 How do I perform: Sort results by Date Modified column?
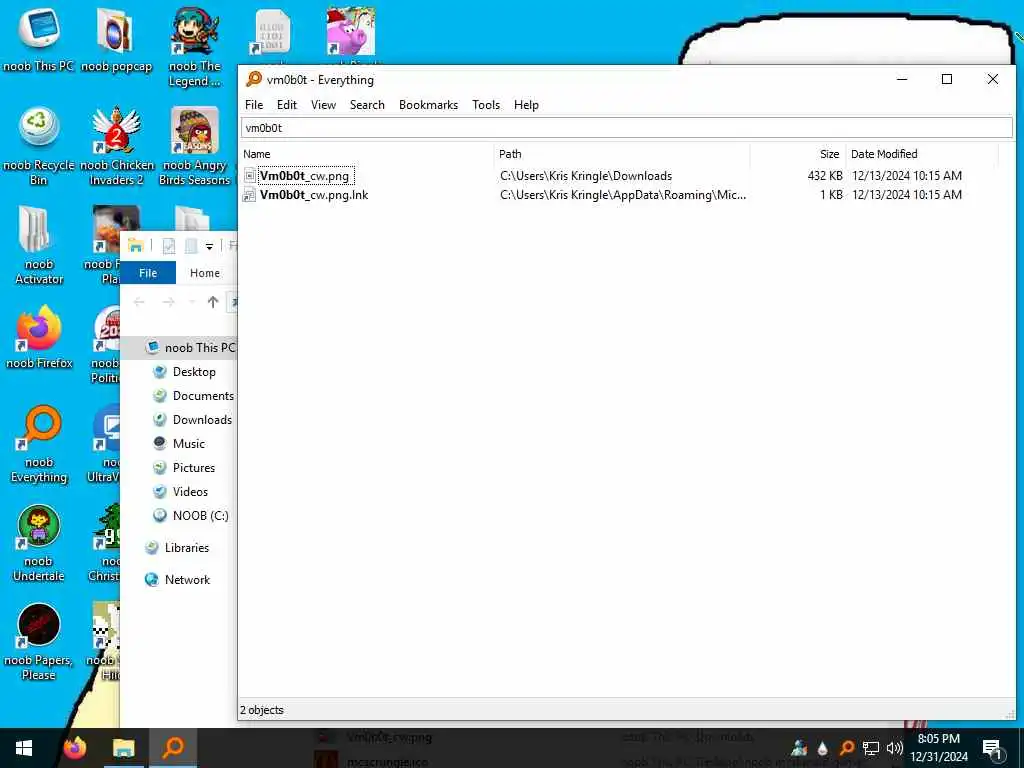(x=922, y=154)
